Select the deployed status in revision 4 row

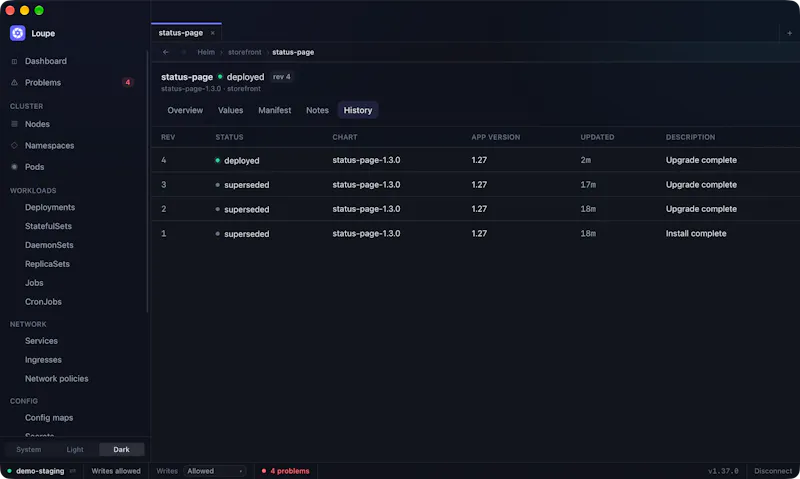coord(237,160)
